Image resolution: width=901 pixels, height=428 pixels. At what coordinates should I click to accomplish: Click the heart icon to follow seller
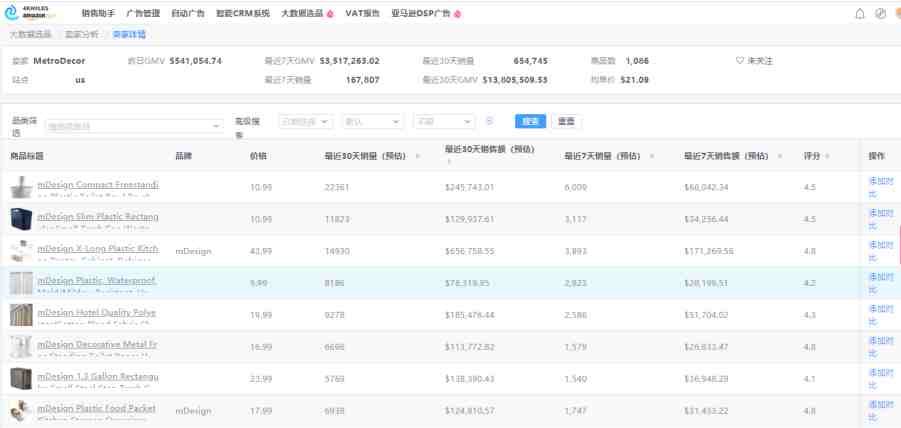click(x=740, y=60)
